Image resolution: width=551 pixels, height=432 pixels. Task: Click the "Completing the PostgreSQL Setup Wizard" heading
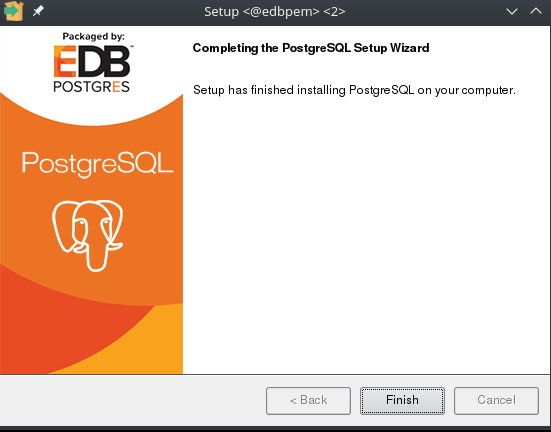point(311,48)
